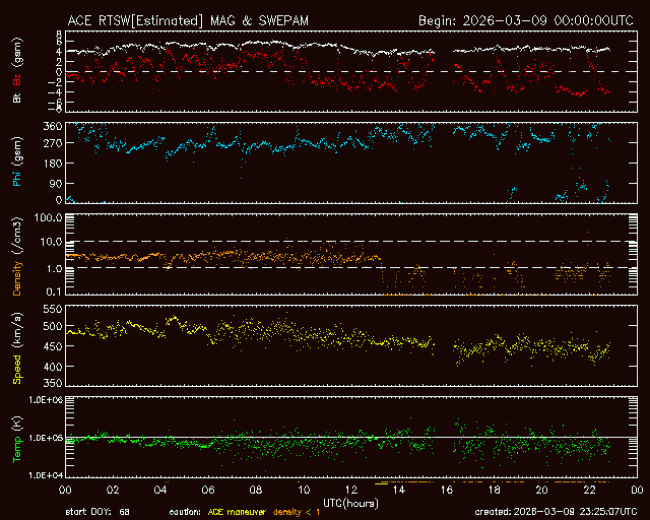Click the "20" hour label on the UTC axis

click(x=542, y=490)
